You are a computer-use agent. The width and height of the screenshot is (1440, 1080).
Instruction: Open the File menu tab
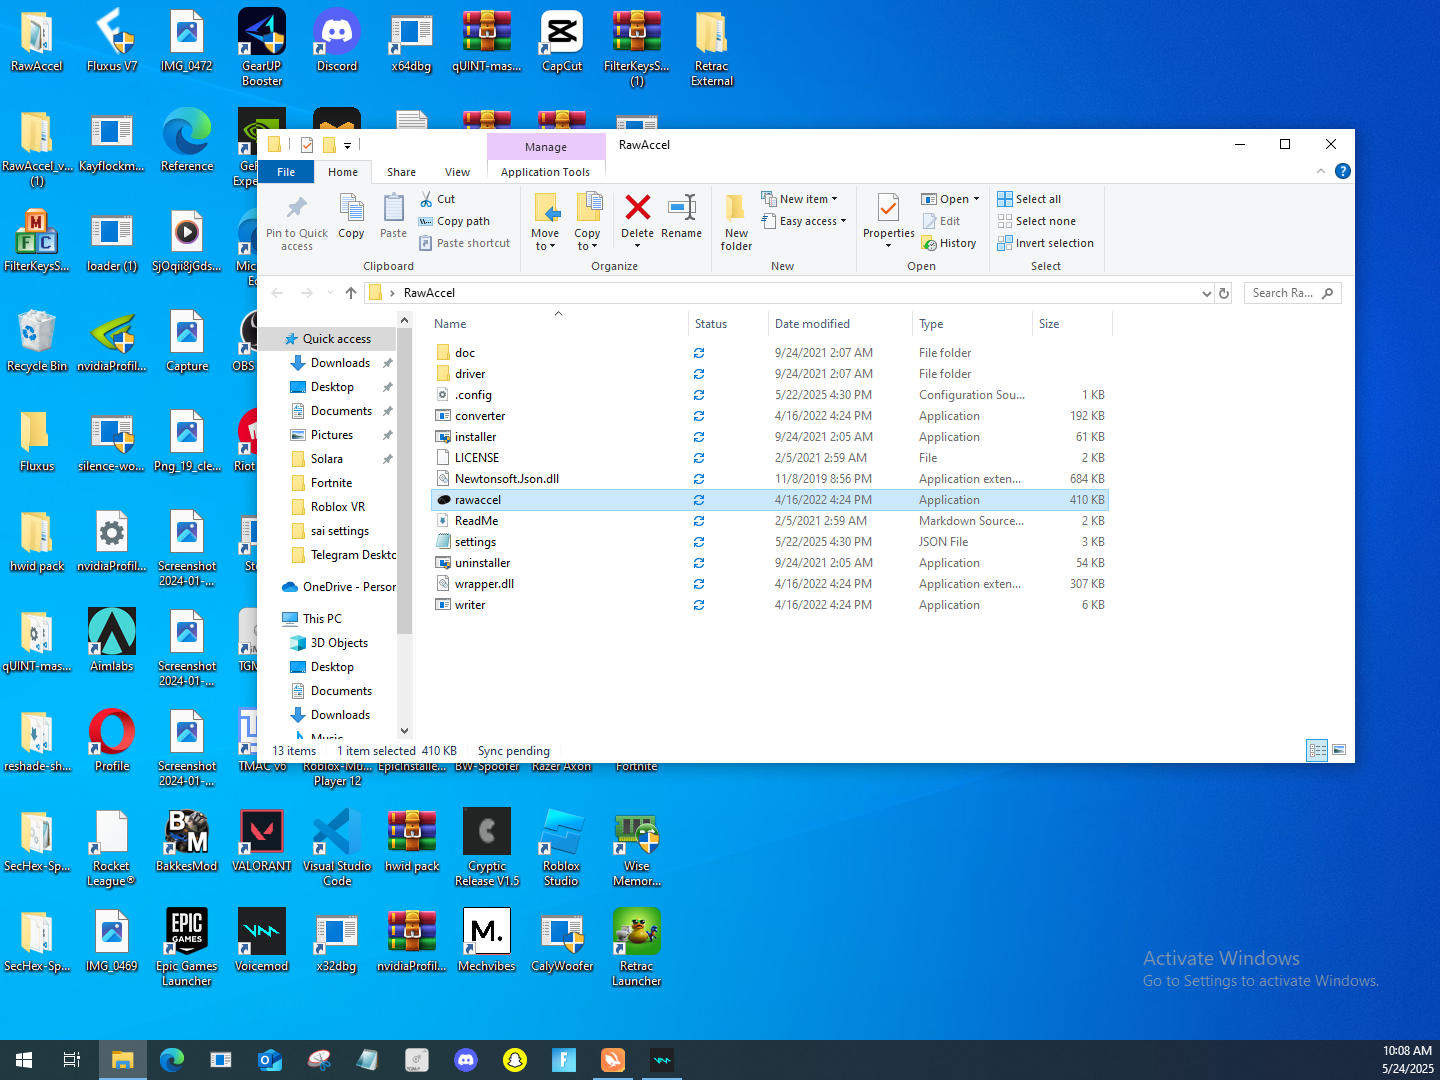(286, 172)
